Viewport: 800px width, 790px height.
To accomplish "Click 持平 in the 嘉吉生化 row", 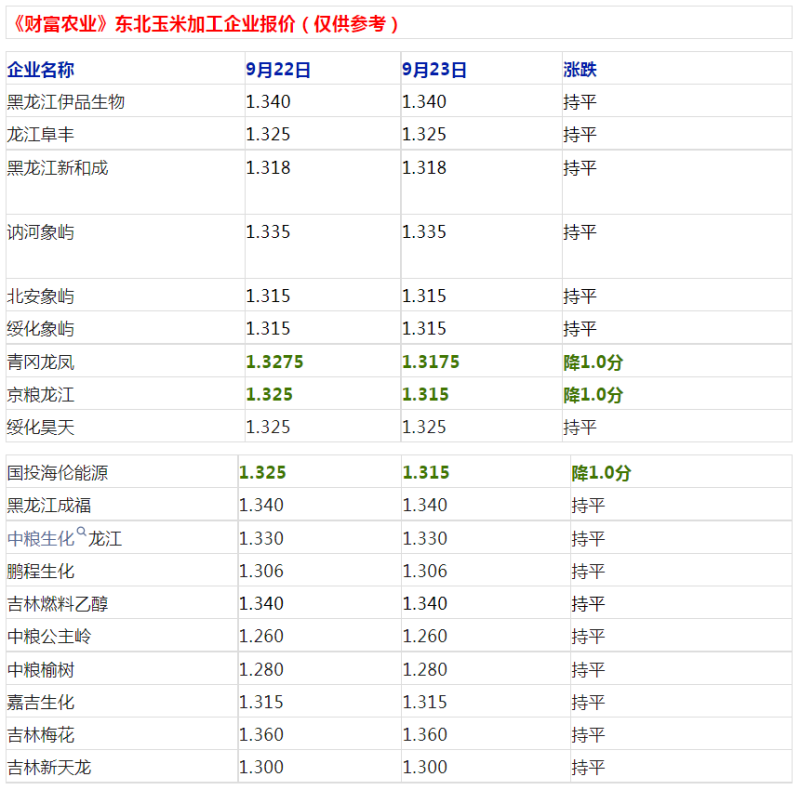I will pyautogui.click(x=588, y=703).
